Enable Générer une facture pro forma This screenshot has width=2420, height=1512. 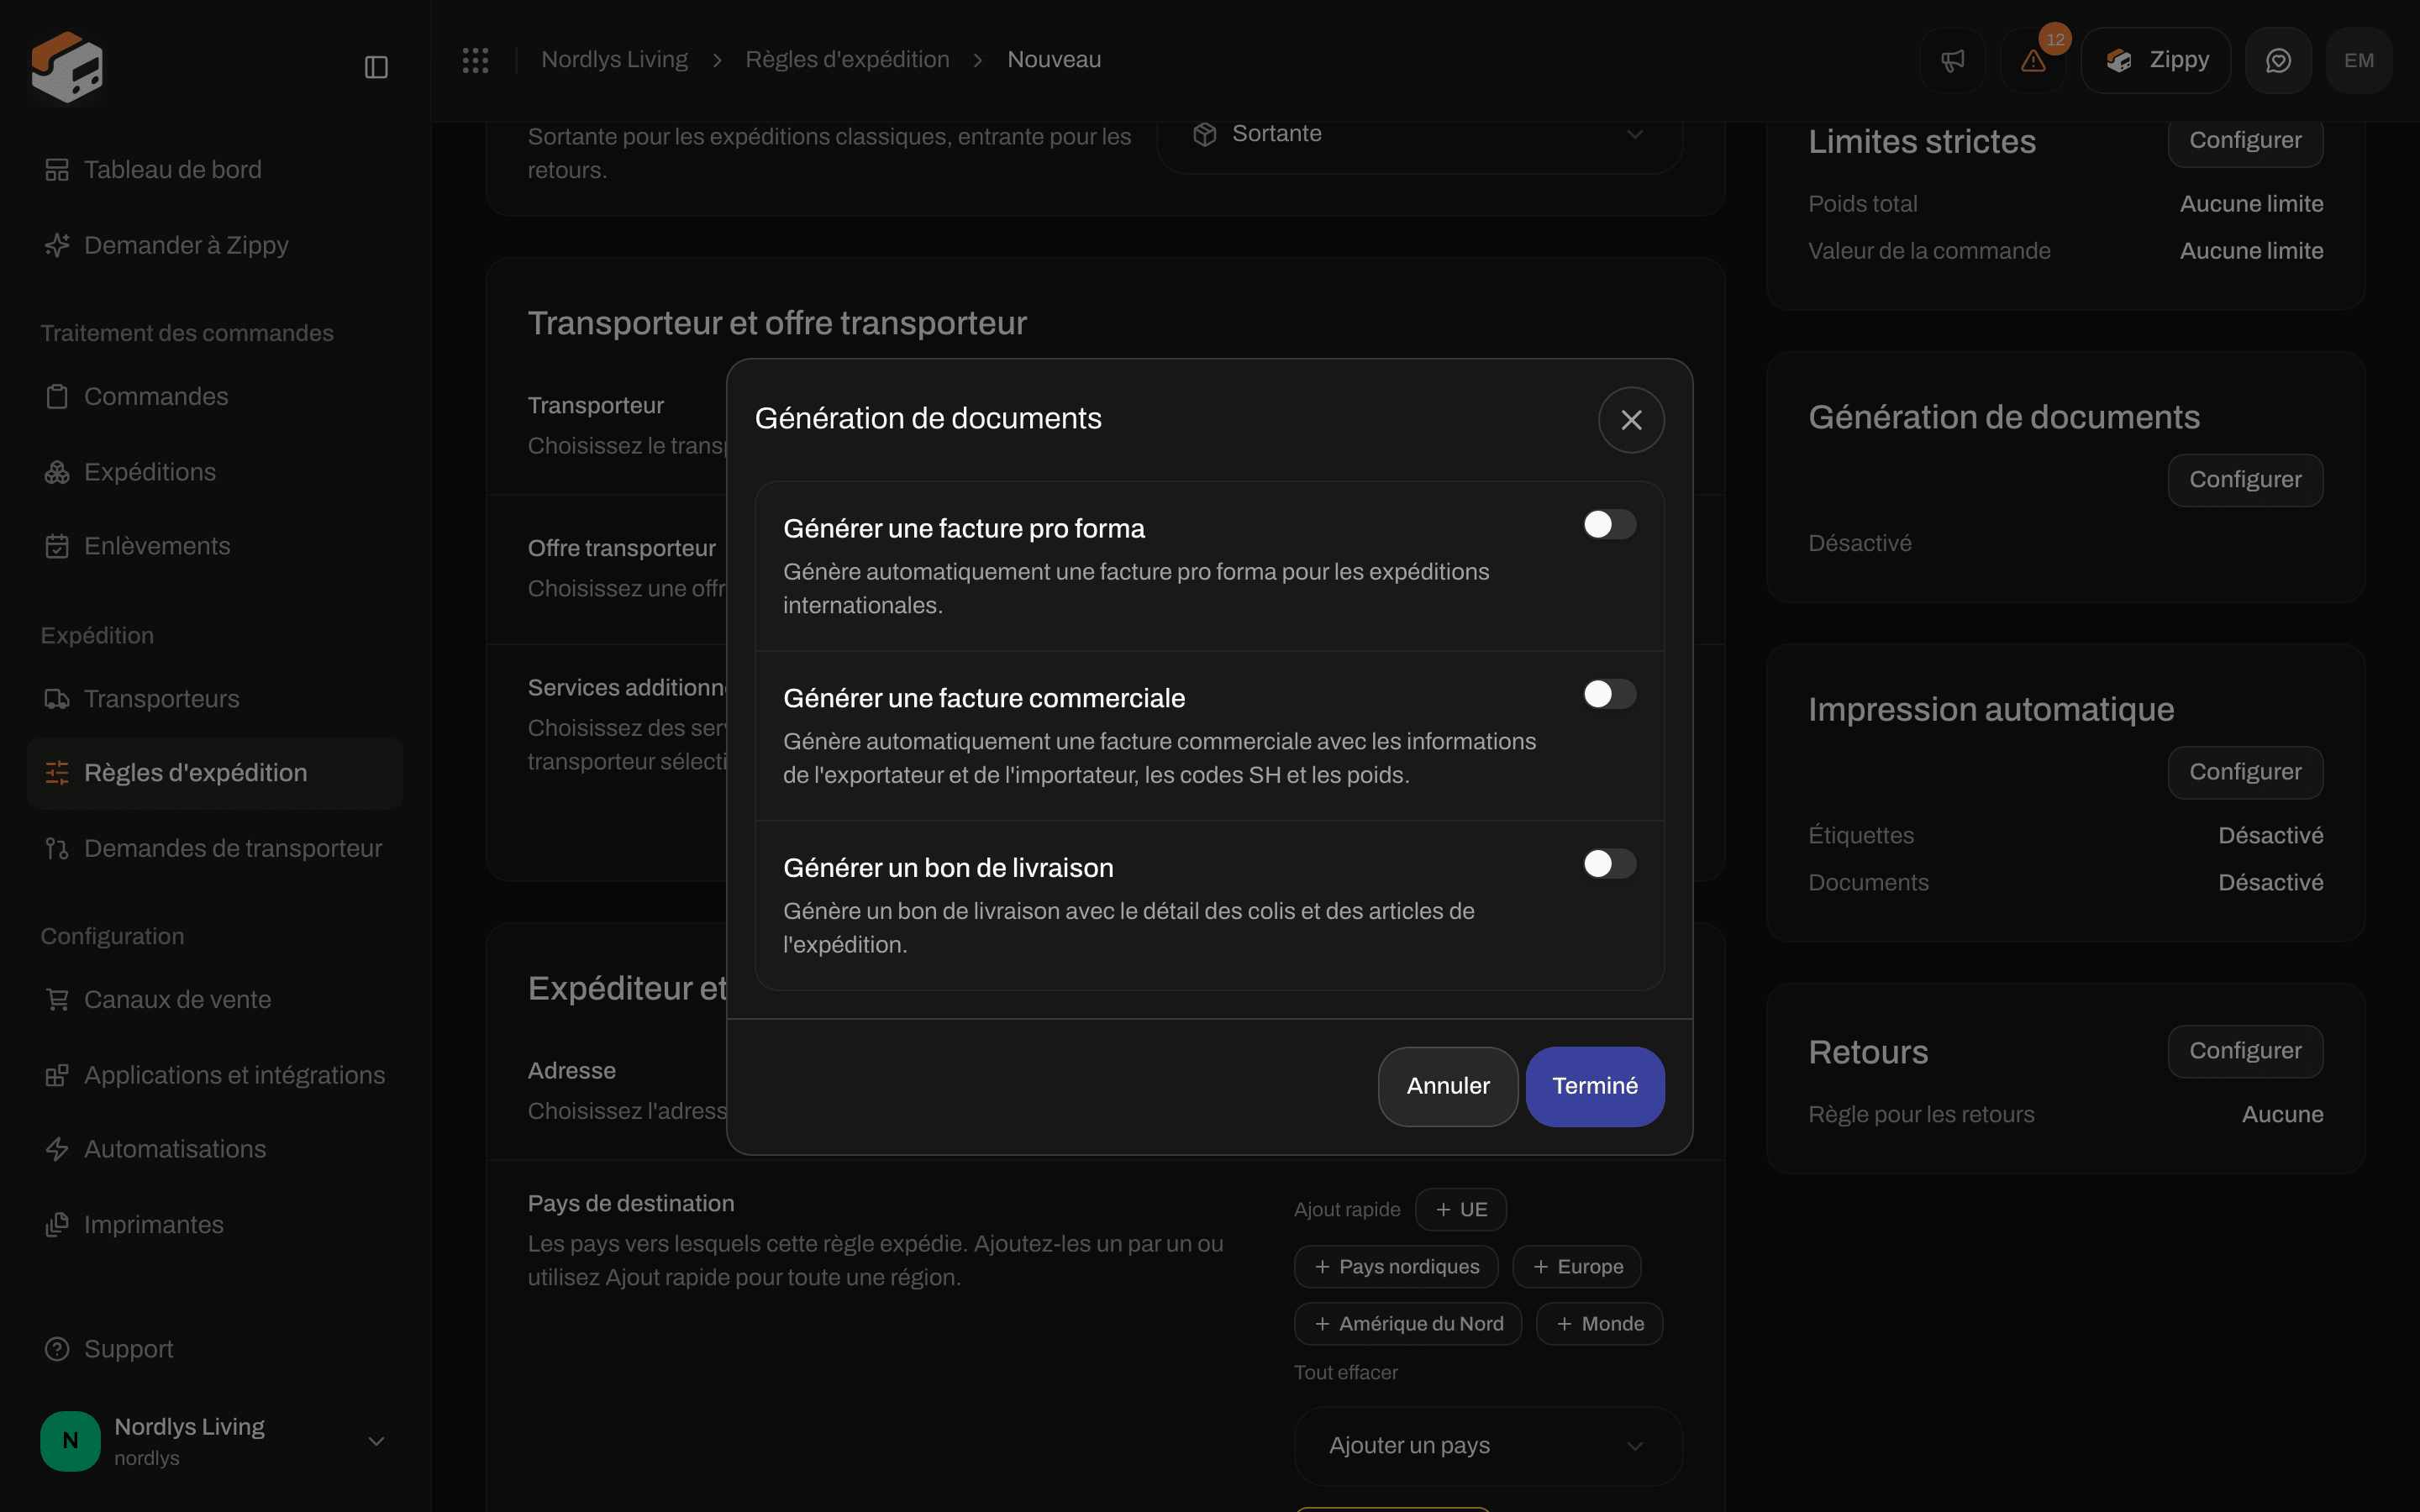click(x=1609, y=524)
